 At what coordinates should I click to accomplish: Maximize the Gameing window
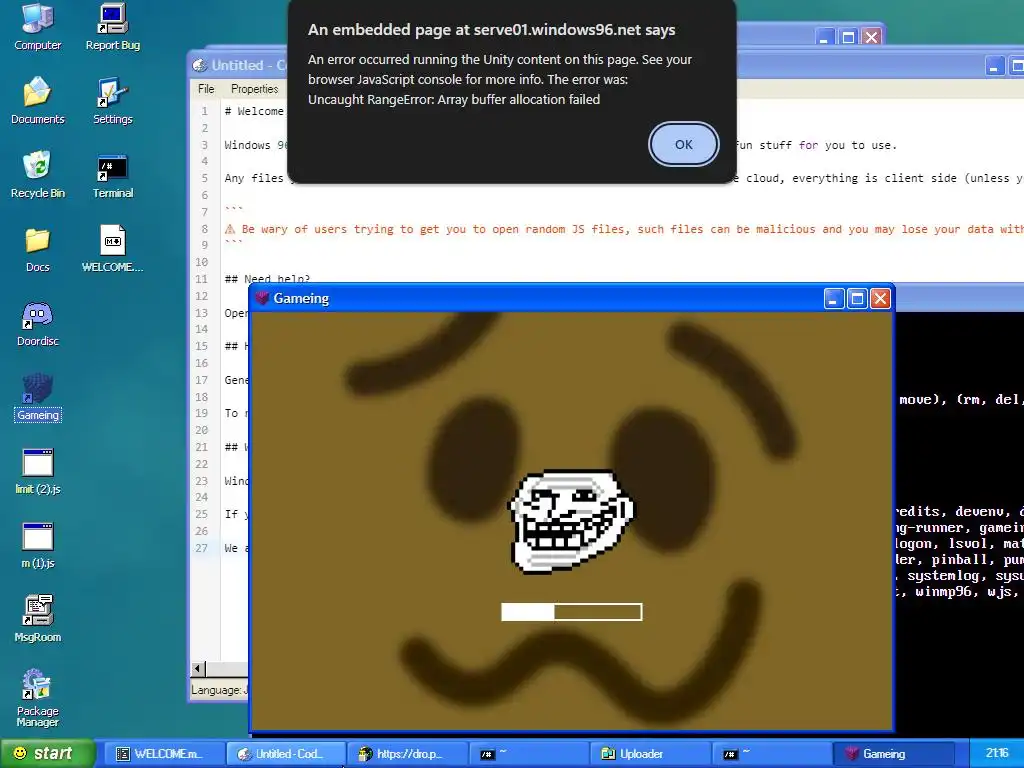click(857, 298)
